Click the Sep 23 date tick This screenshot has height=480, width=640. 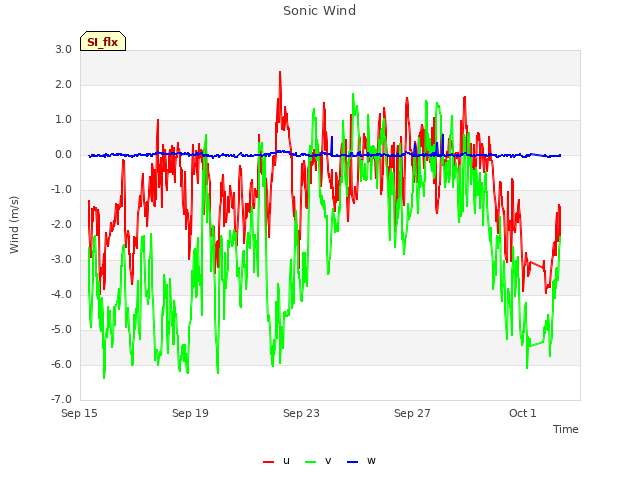point(301,413)
